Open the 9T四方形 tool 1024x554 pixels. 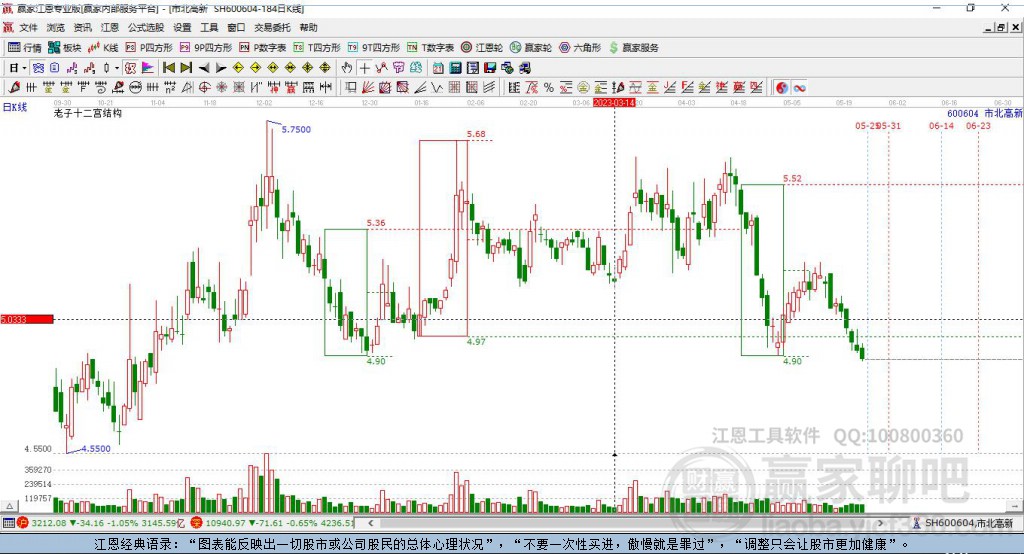coord(374,47)
